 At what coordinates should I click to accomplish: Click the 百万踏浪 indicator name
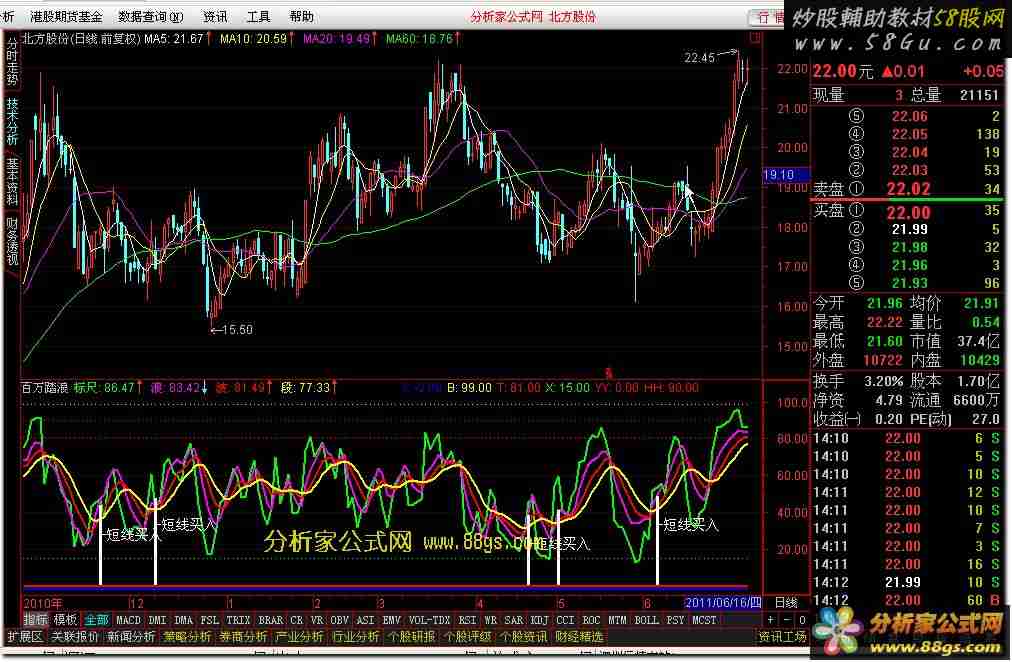pos(45,388)
